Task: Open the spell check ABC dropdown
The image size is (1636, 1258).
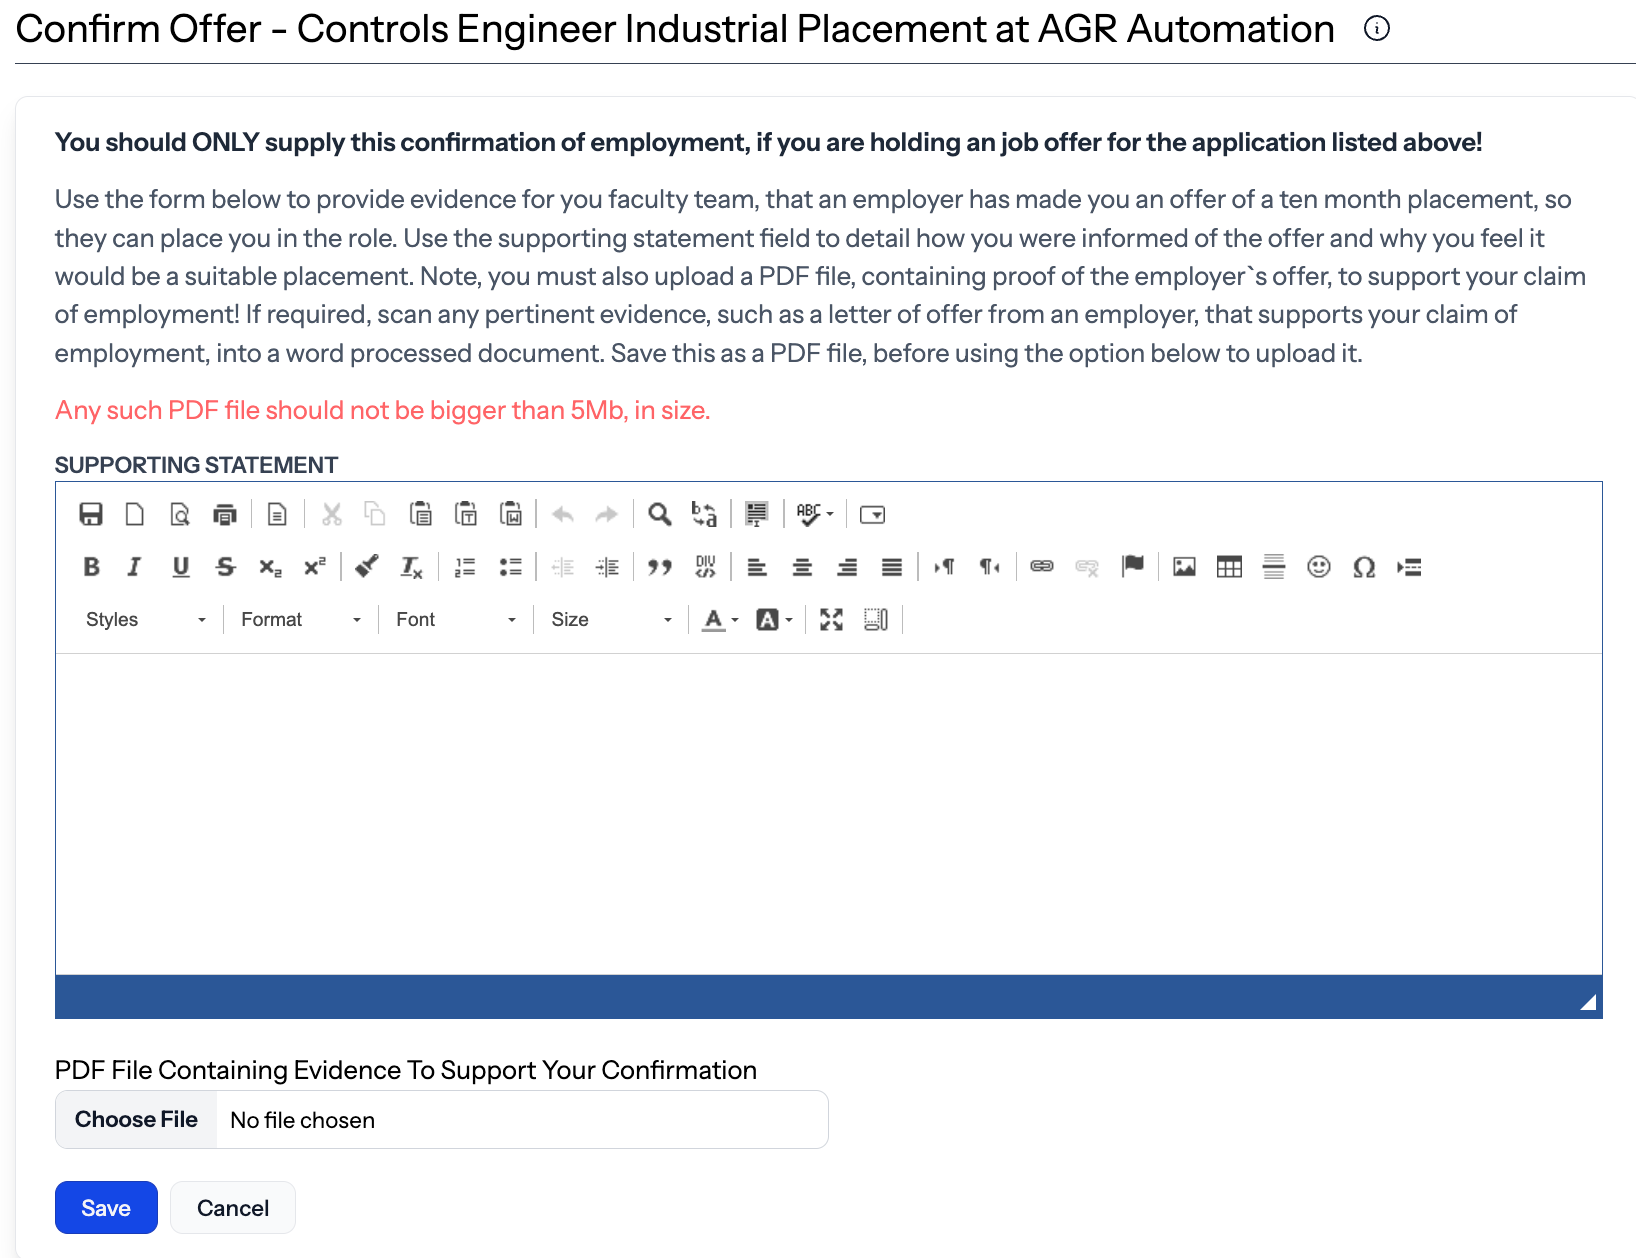Action: coord(815,514)
